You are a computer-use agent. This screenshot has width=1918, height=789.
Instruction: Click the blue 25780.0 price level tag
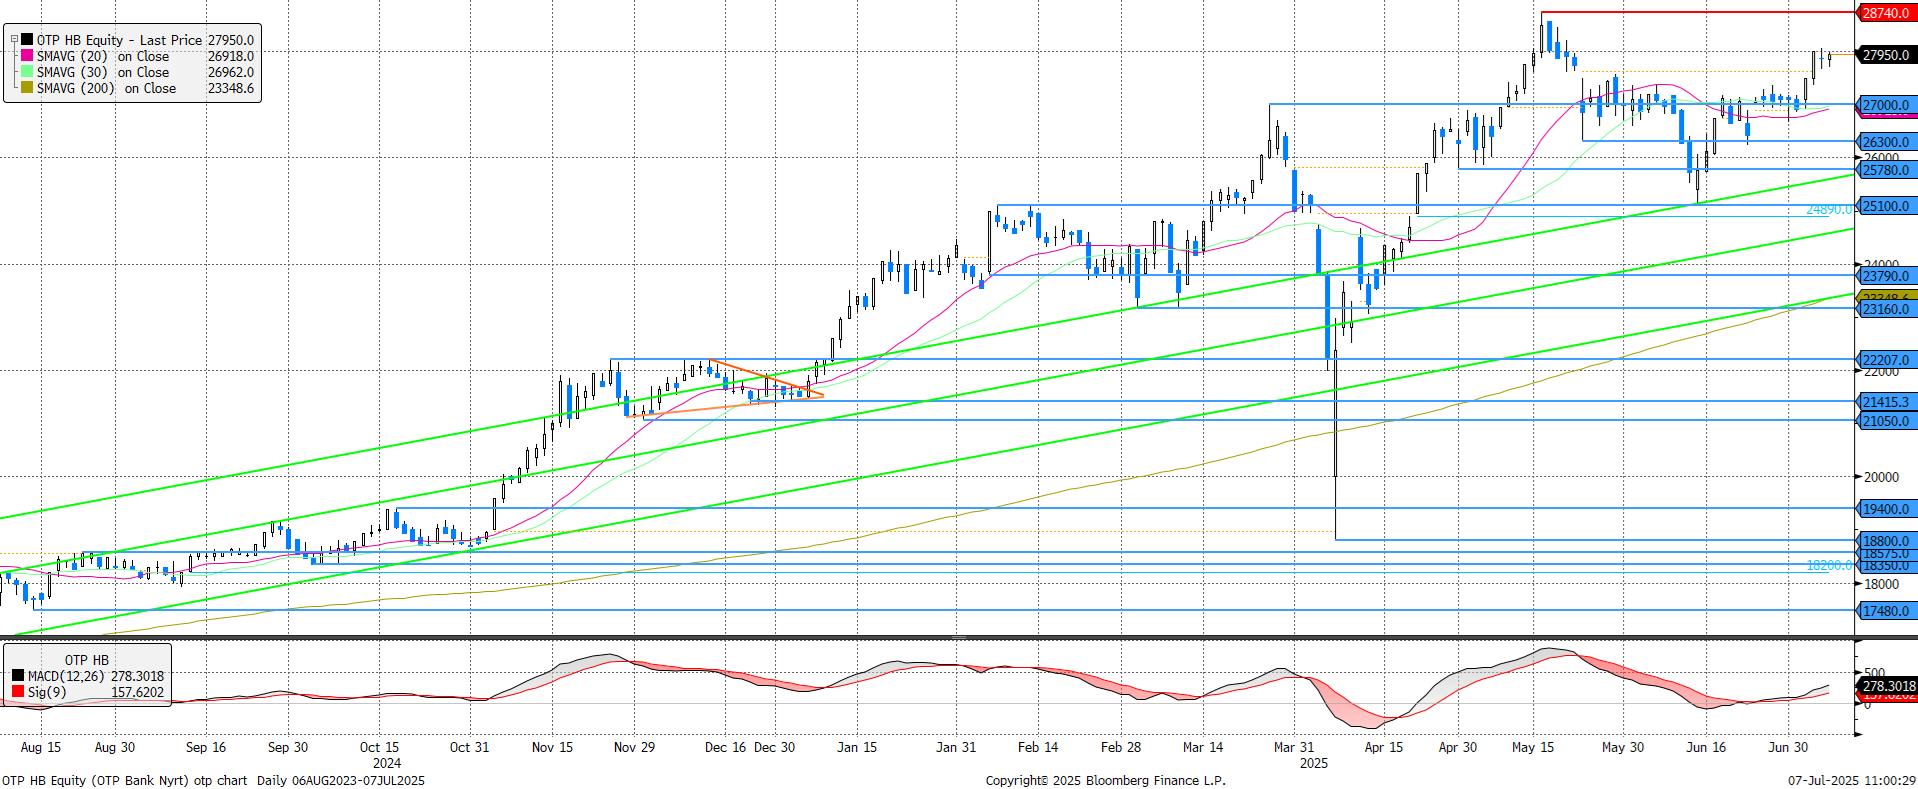pos(1886,170)
